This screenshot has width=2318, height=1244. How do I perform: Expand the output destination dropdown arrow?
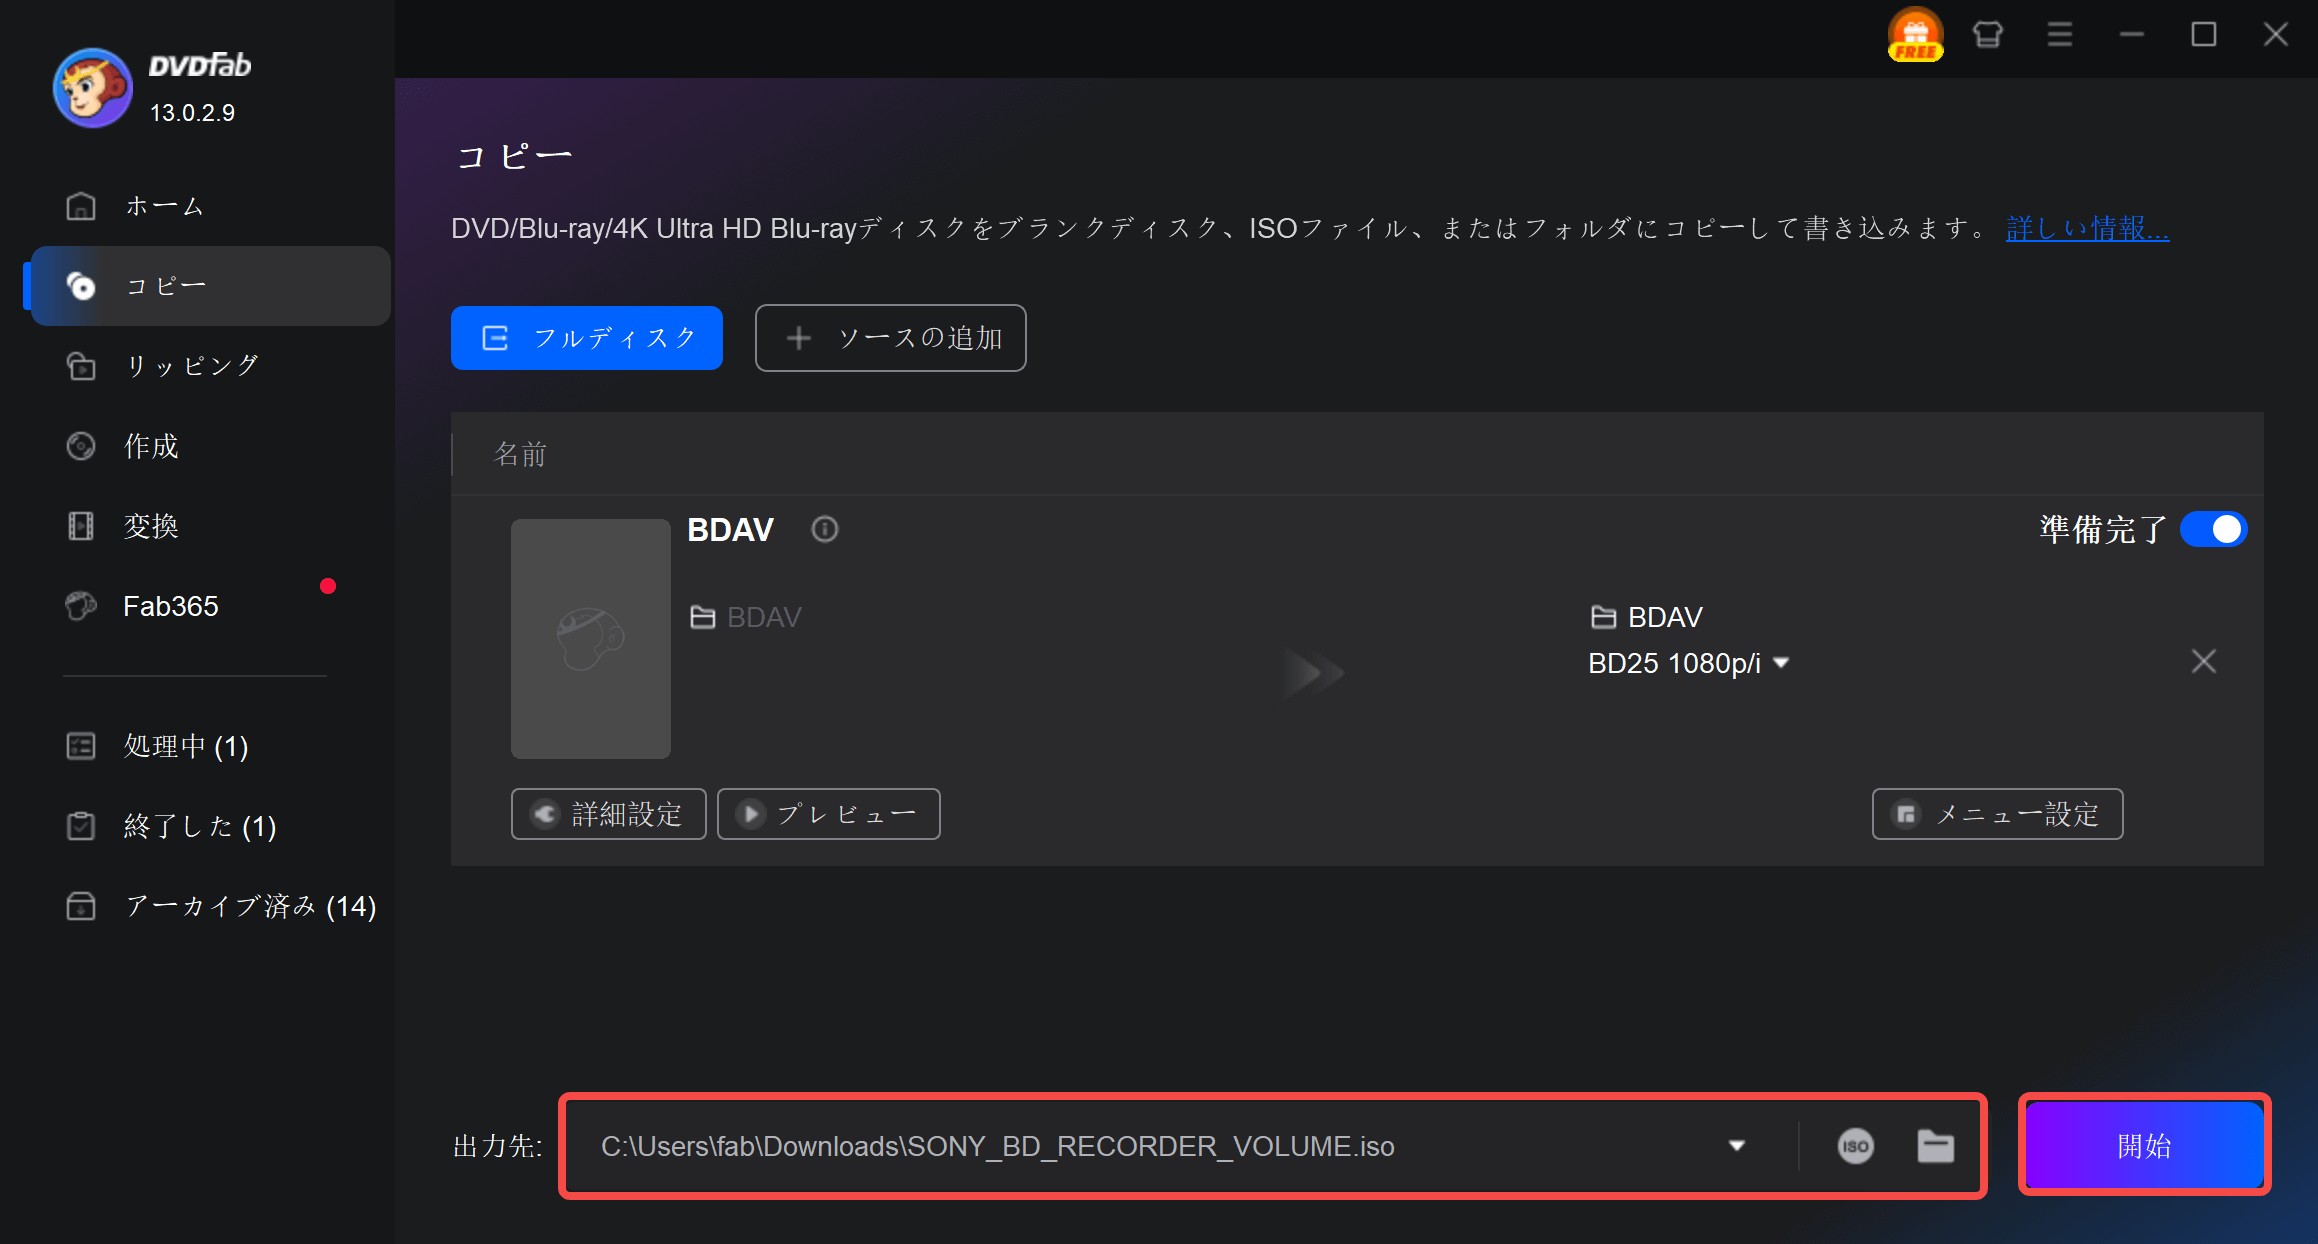(x=1737, y=1146)
